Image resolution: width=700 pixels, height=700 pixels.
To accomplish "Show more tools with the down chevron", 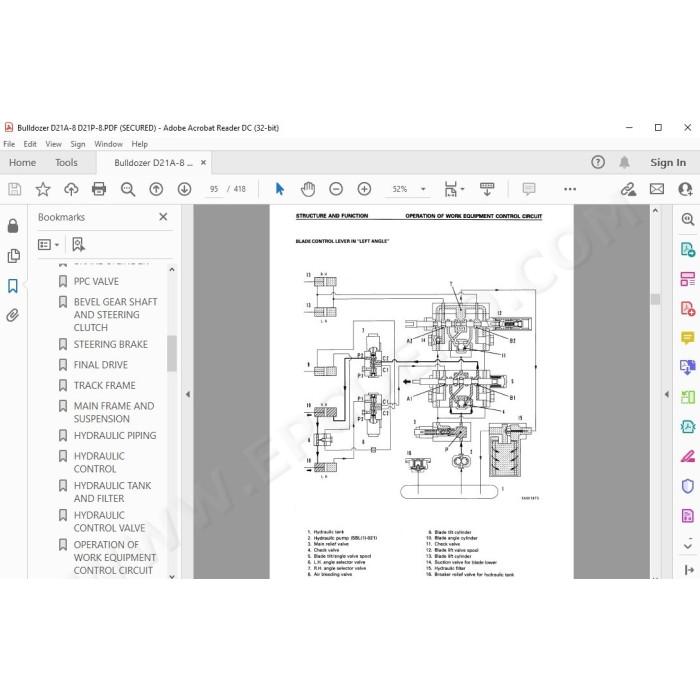I will [688, 546].
